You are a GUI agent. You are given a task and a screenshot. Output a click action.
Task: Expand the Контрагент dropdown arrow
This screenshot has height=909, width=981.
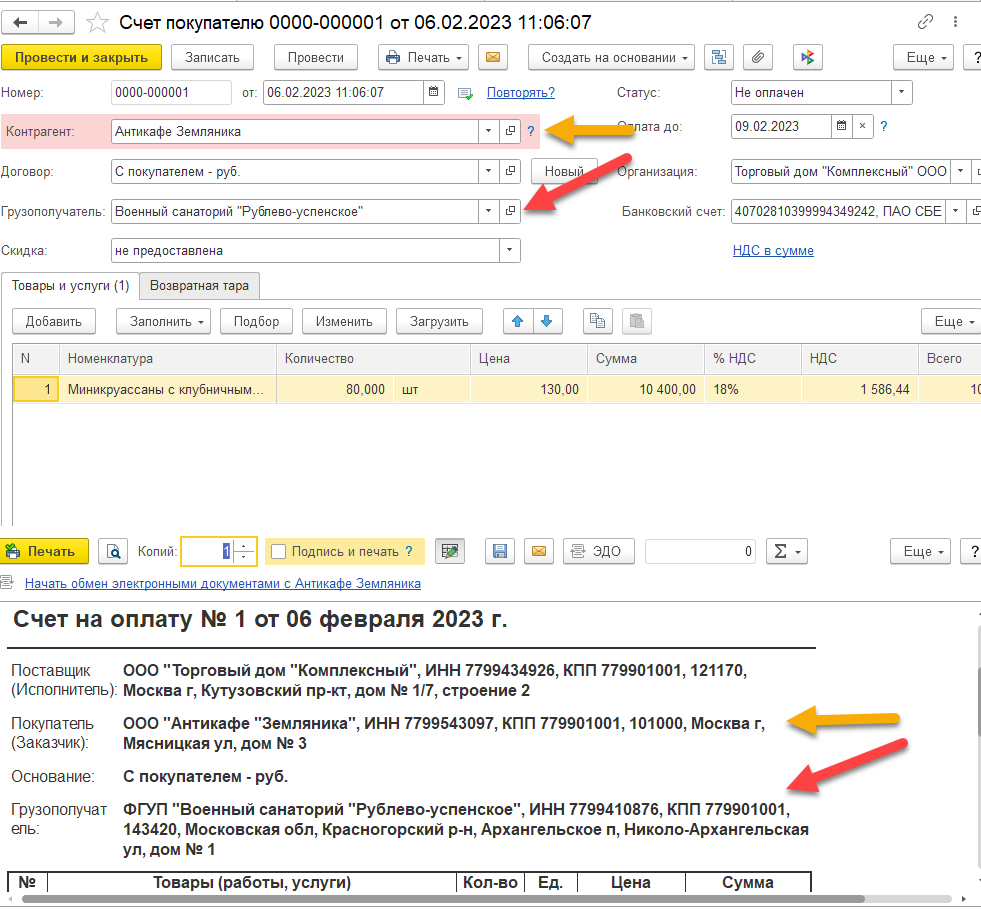click(489, 131)
